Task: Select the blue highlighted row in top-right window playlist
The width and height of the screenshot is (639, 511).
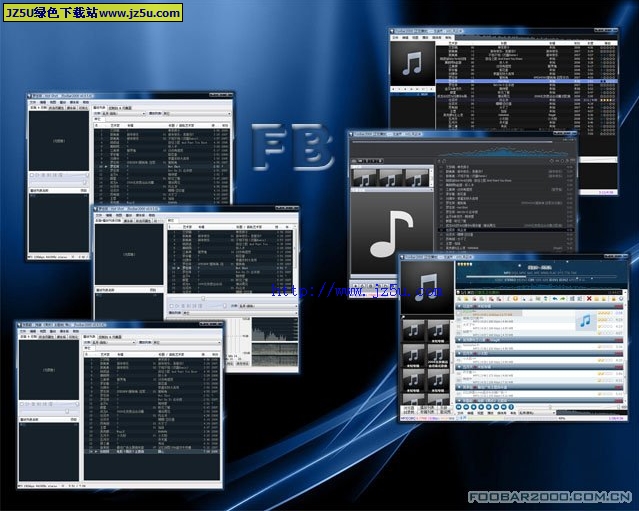Action: (526, 81)
